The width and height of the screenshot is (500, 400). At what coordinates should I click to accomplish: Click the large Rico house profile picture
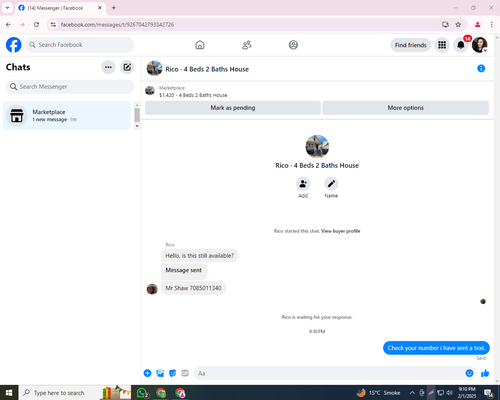pos(317,146)
